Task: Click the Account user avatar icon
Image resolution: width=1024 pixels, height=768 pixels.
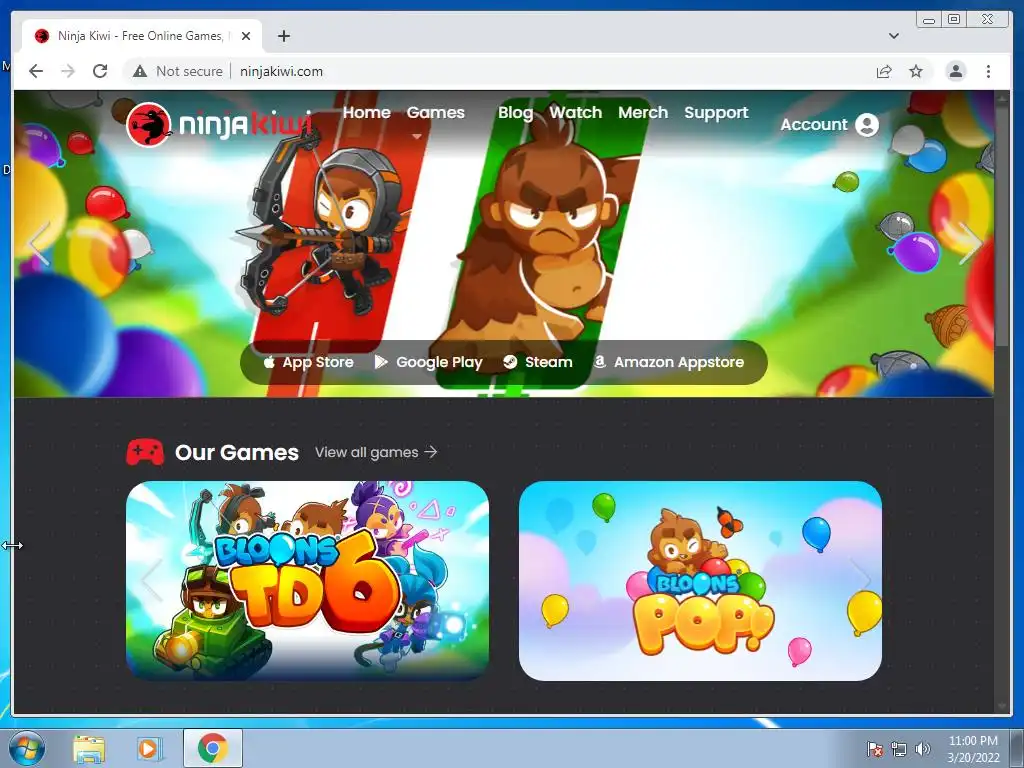Action: tap(867, 125)
